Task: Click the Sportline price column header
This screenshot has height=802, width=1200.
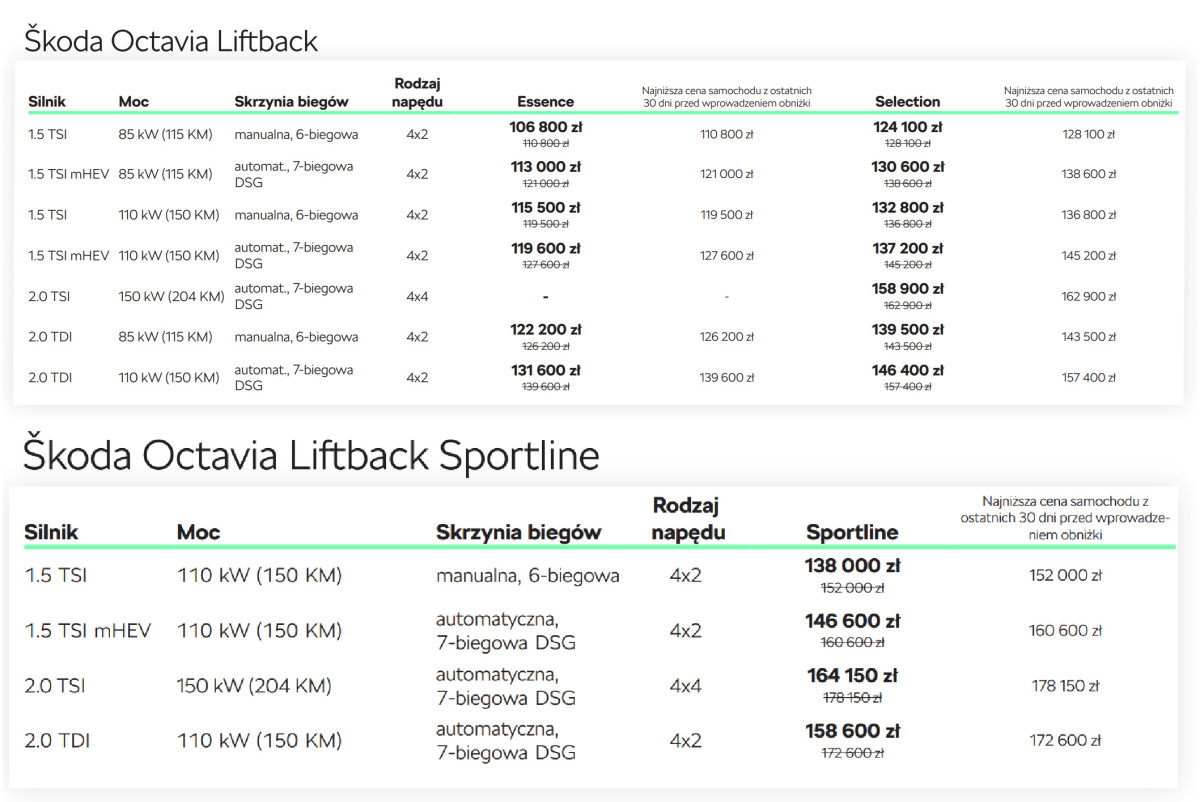Action: pos(852,532)
